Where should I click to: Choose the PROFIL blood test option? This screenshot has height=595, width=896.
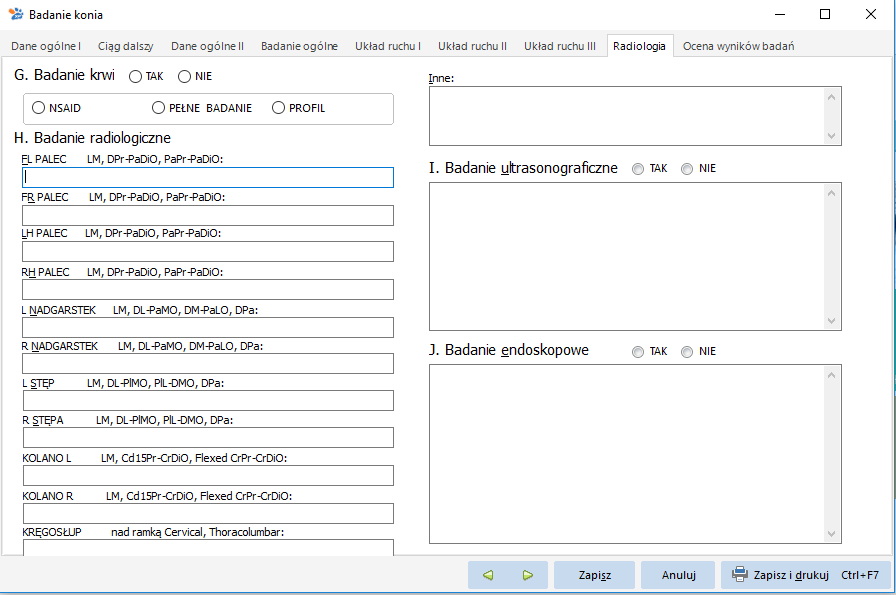tap(278, 107)
